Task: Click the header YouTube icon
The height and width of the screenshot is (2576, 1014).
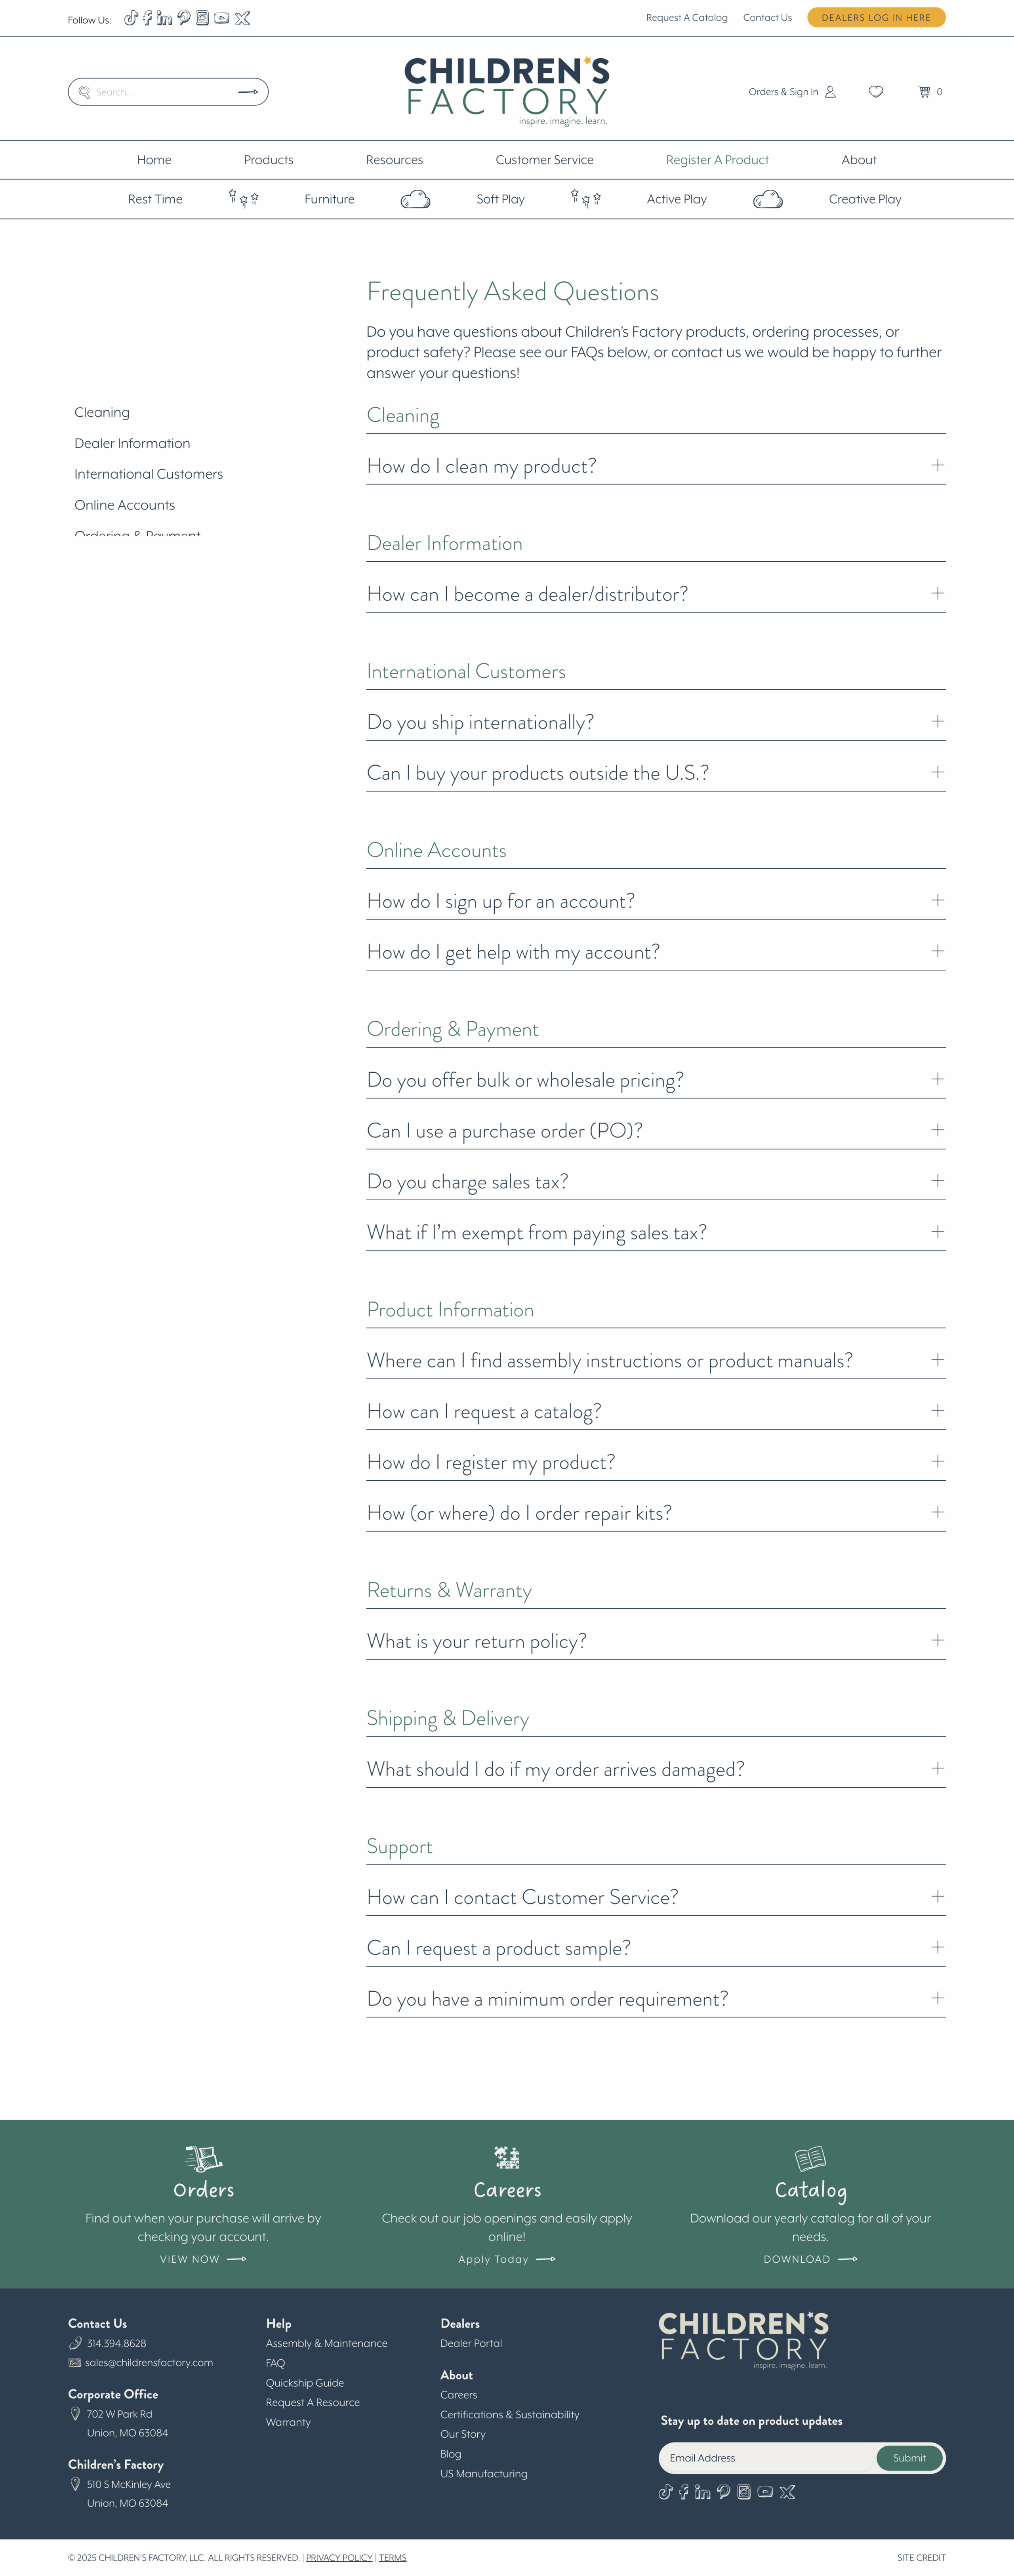Action: (x=222, y=18)
